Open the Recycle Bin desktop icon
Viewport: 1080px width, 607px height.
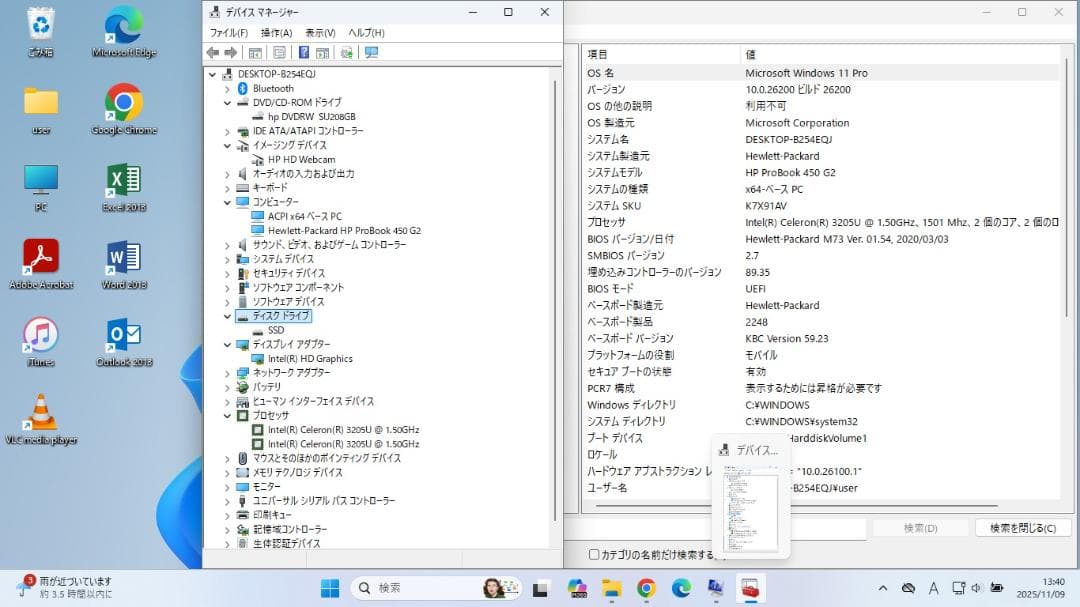[x=41, y=32]
